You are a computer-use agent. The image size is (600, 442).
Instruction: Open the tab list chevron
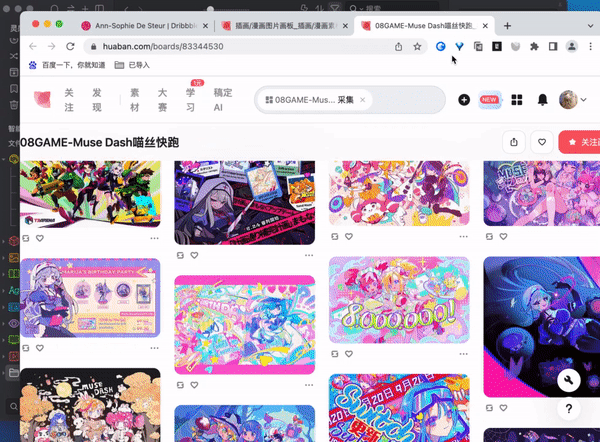[590, 26]
